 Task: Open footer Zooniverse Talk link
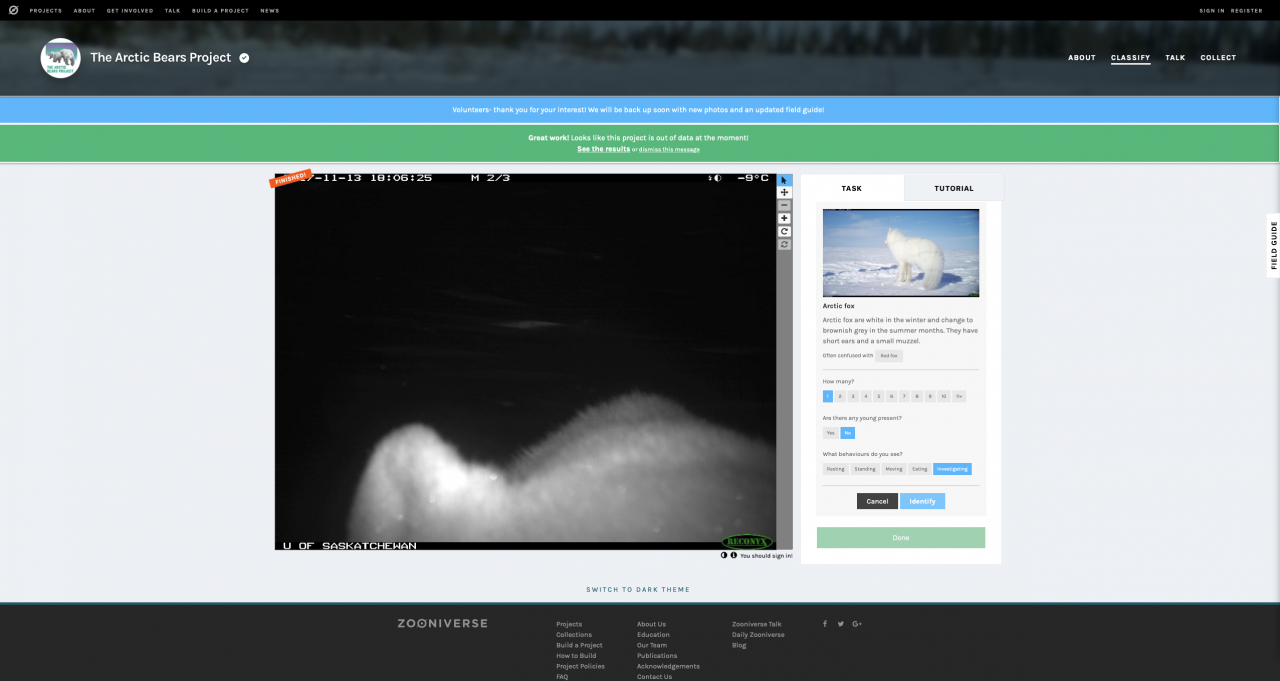757,624
